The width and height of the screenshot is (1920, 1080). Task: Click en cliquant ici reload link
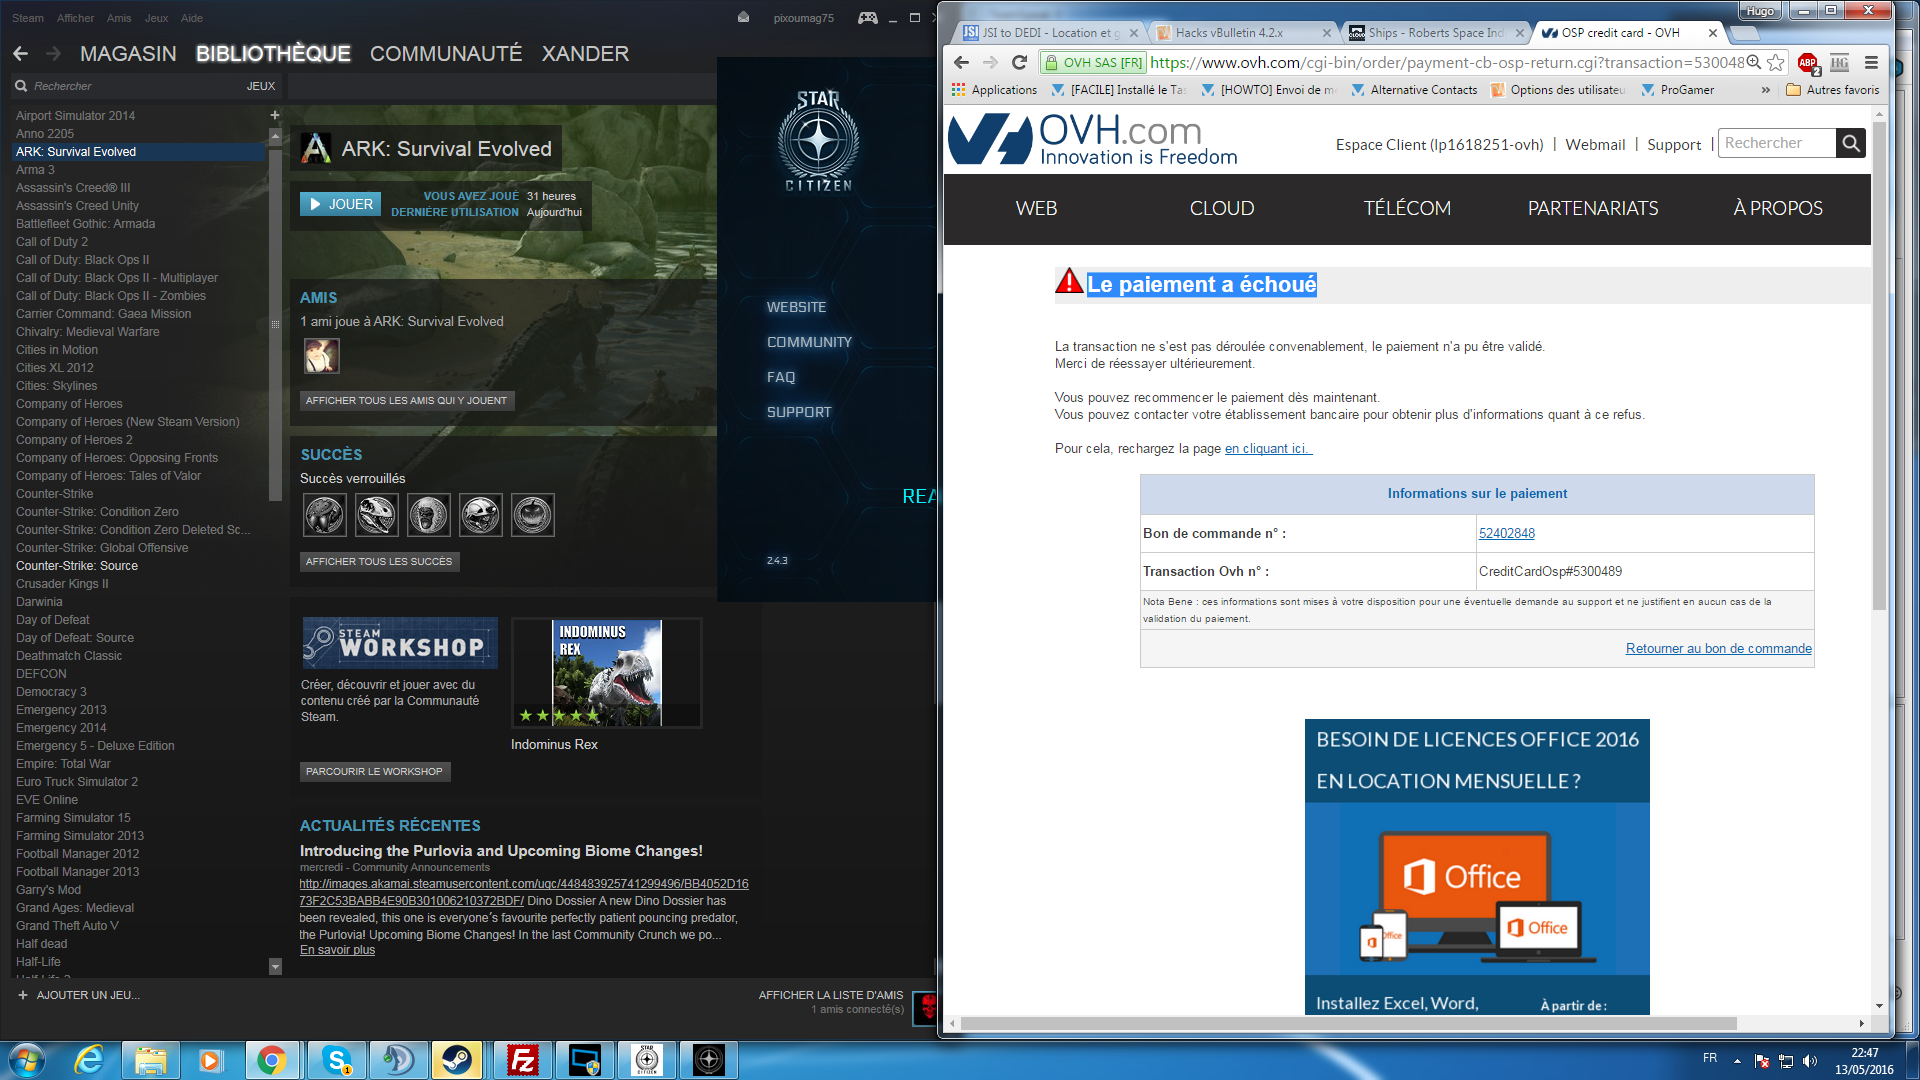coord(1268,449)
